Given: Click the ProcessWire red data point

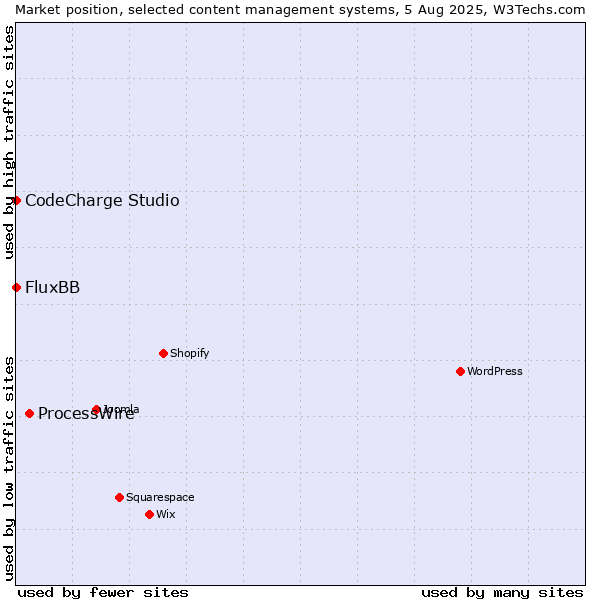Looking at the screenshot, I should (29, 413).
